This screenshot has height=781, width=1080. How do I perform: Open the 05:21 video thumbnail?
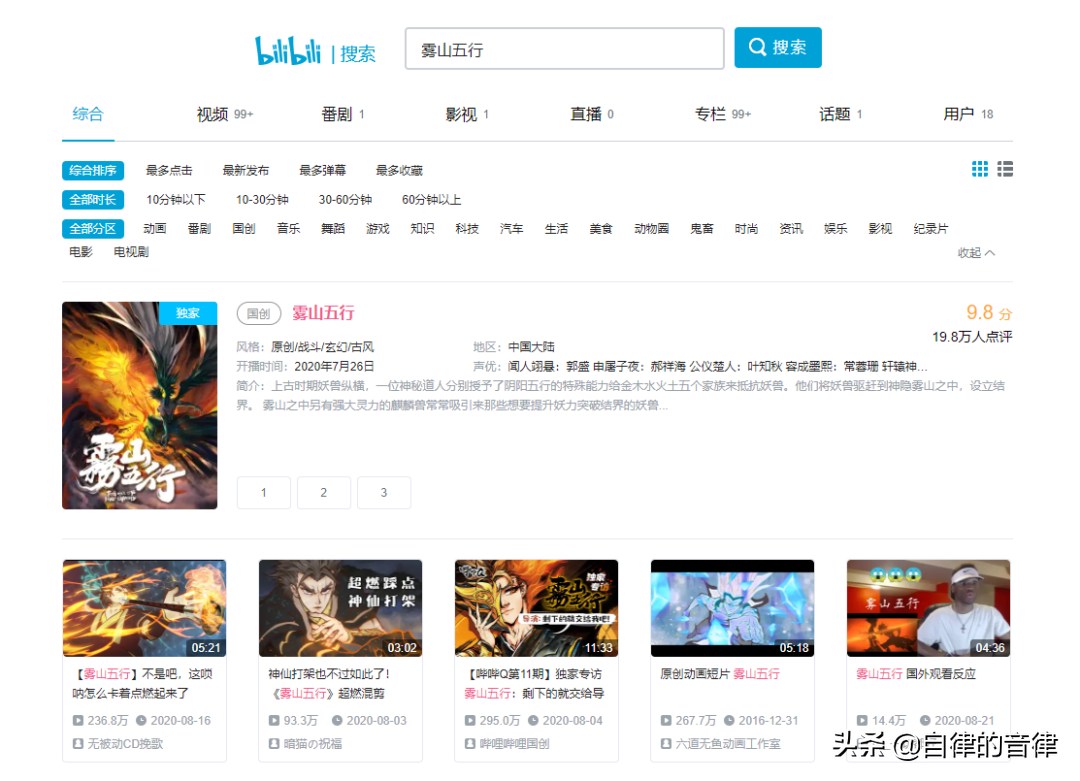[x=145, y=608]
